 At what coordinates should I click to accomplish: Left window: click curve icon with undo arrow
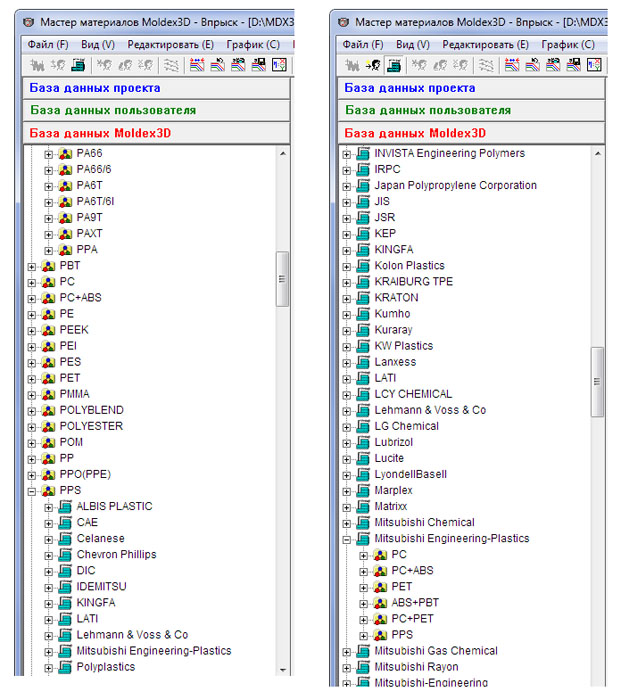point(217,65)
